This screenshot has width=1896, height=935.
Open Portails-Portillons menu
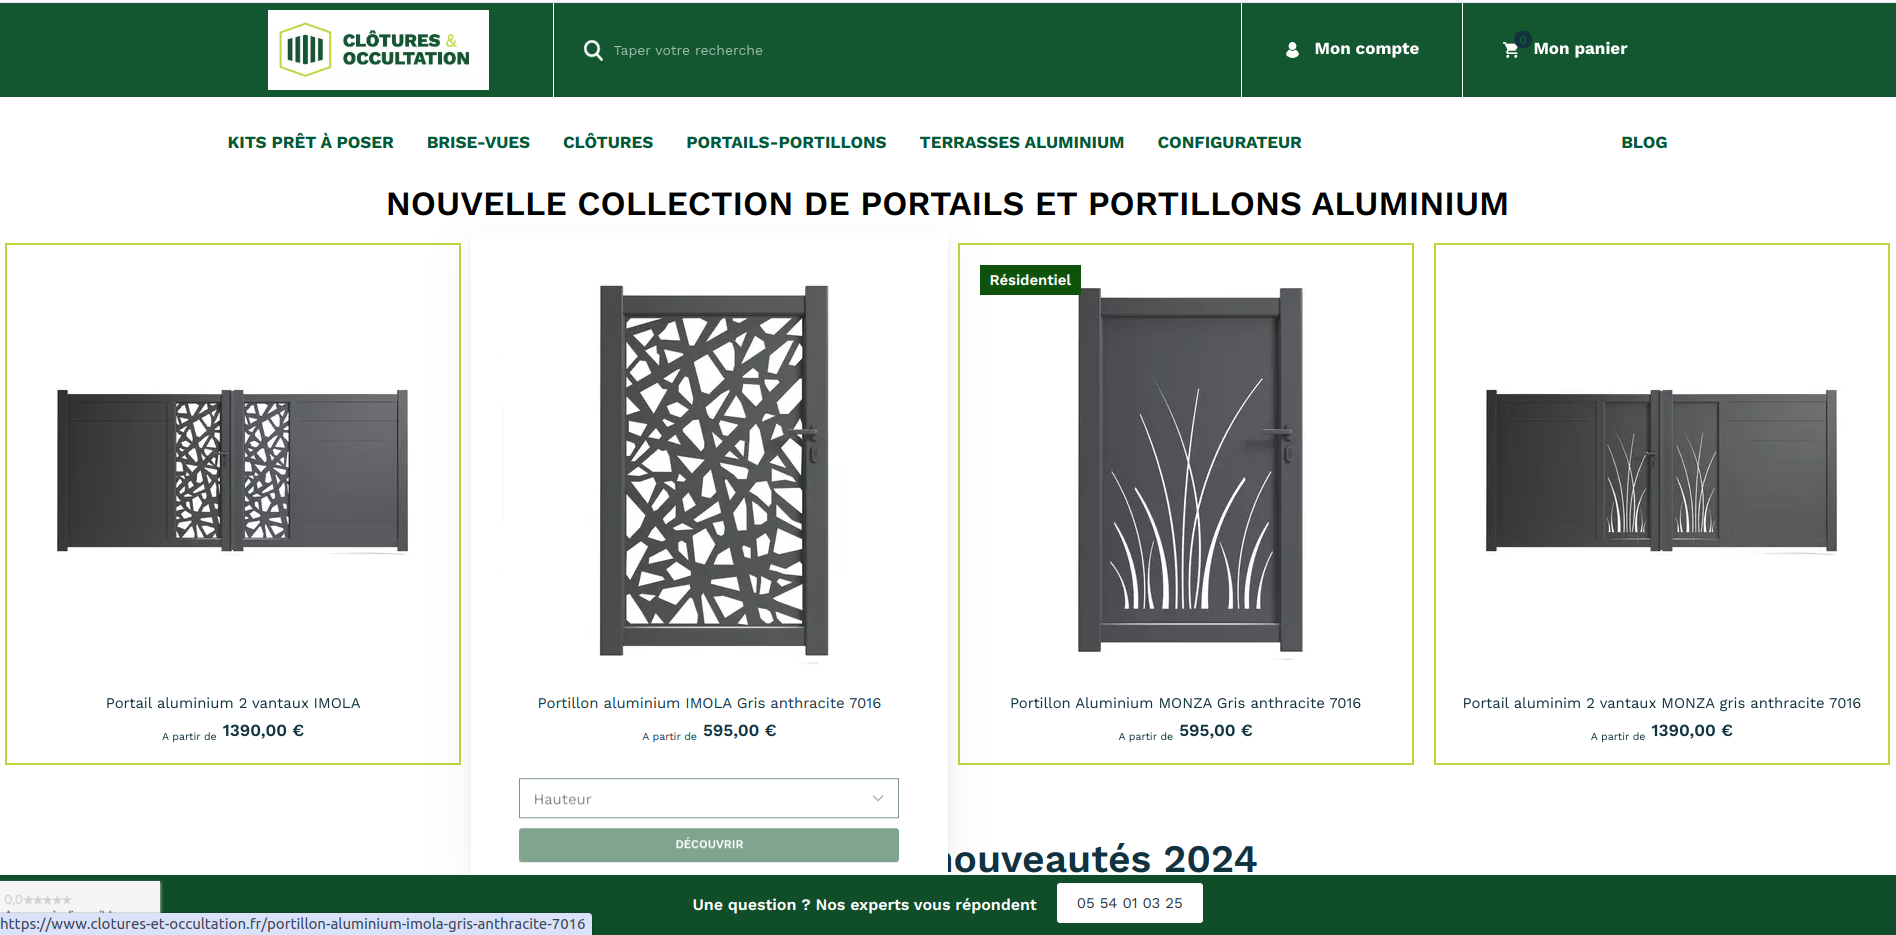(x=786, y=142)
